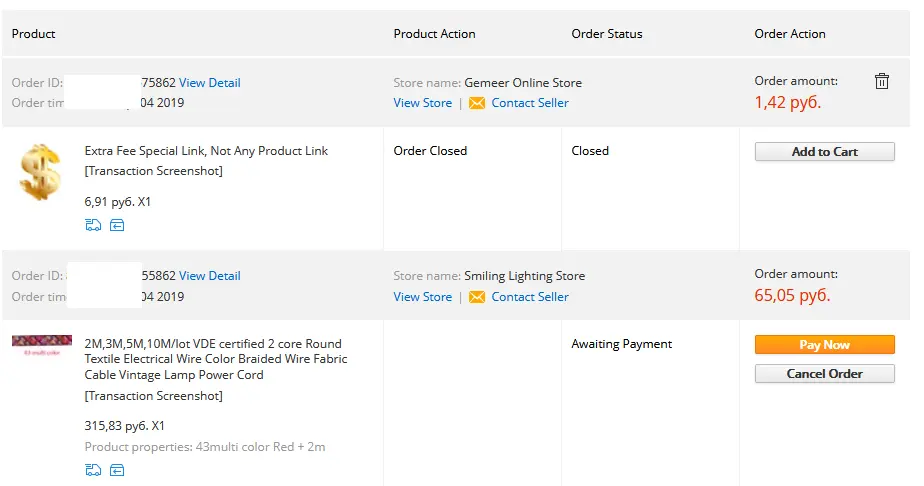Delete the Gemeer order with trash icon

[882, 81]
